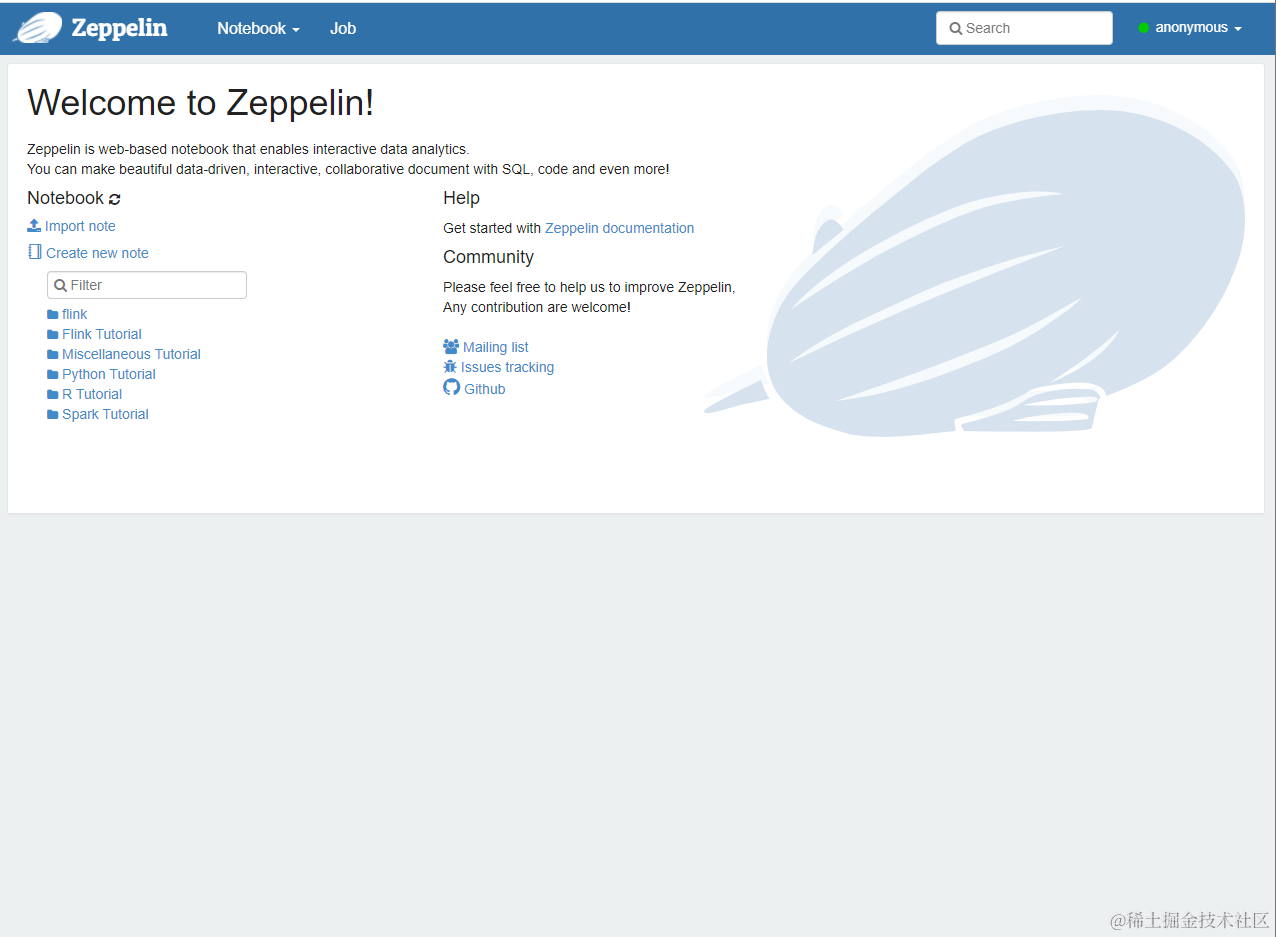Screen dimensions: 1276x937
Task: Click the Flink Tutorial folder icon
Action: coord(53,334)
